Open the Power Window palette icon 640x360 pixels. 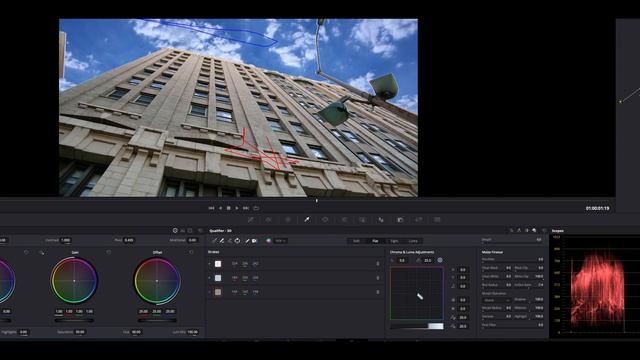coord(325,220)
